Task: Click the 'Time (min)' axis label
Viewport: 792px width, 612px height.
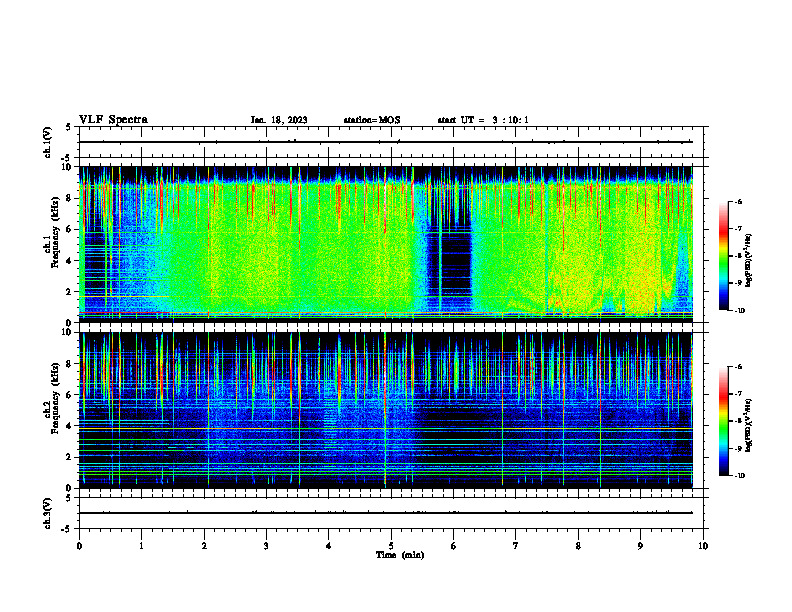Action: click(x=400, y=555)
